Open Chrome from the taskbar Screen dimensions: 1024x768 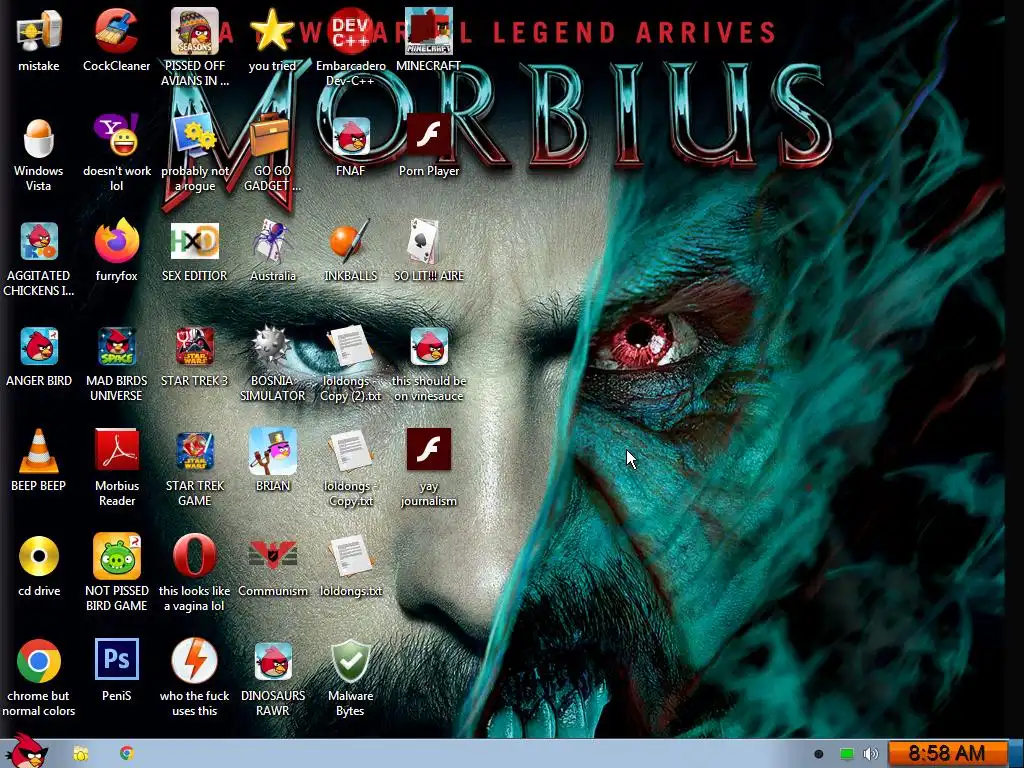tap(127, 754)
